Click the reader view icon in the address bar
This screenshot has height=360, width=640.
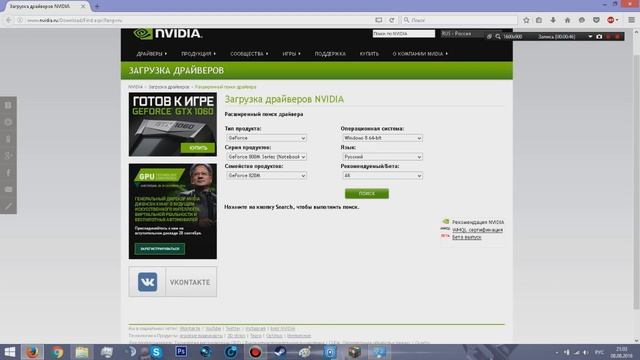pos(379,20)
